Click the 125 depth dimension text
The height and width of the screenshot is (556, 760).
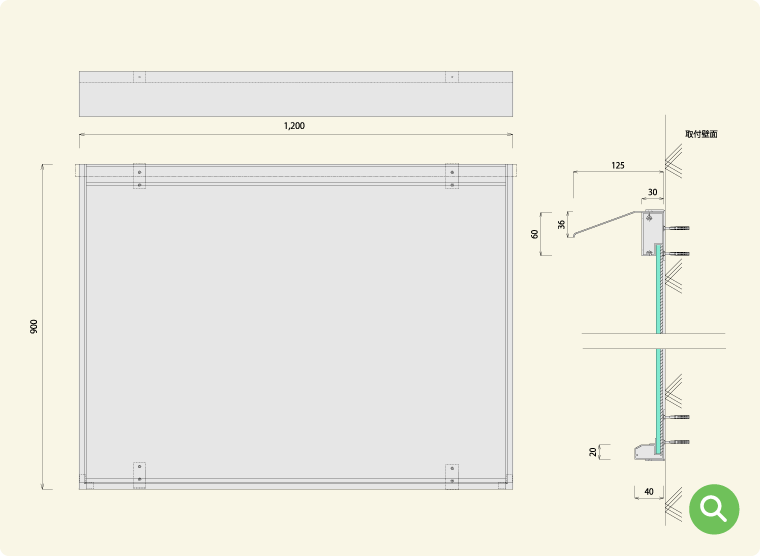[618, 166]
